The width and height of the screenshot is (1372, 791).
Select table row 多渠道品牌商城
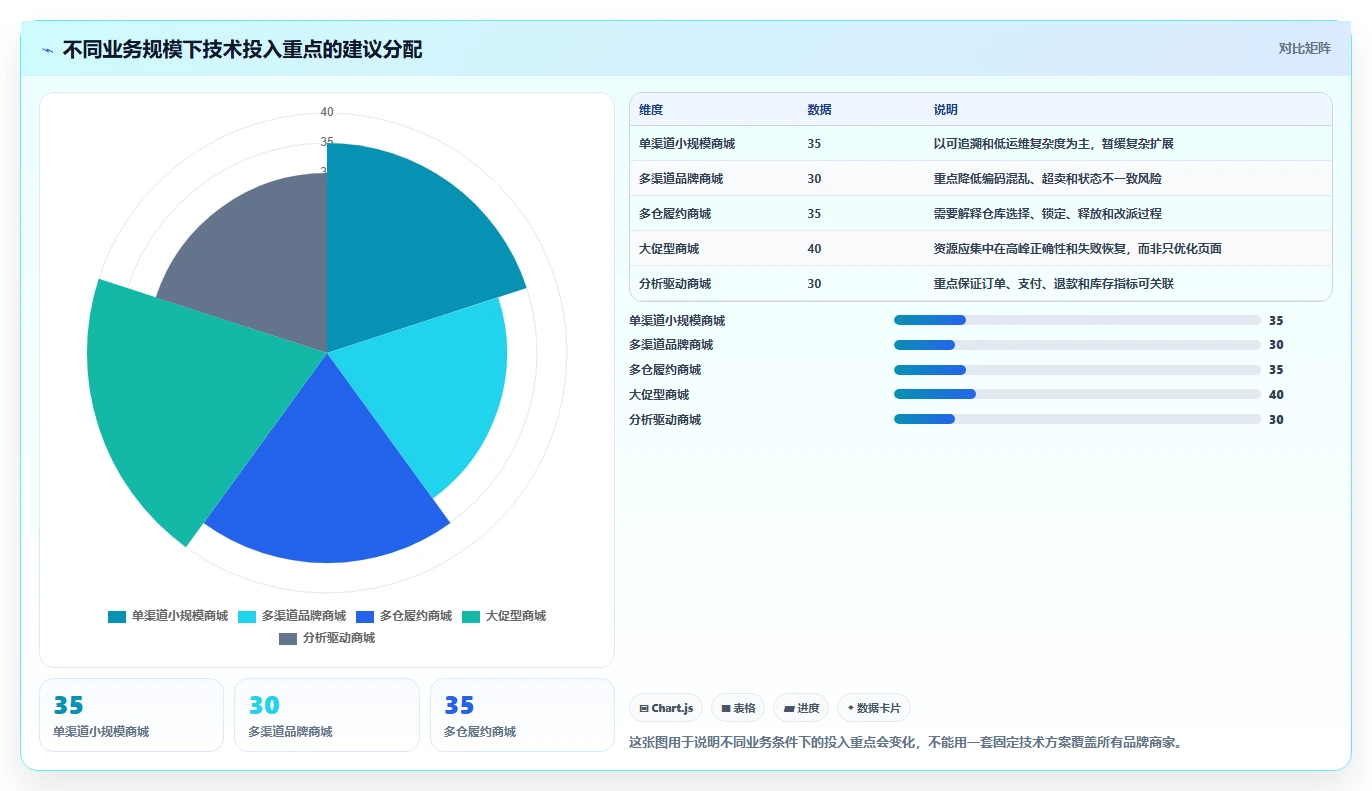click(981, 179)
